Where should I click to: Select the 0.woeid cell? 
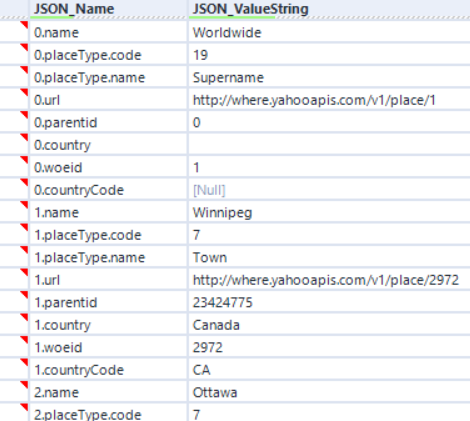point(108,167)
